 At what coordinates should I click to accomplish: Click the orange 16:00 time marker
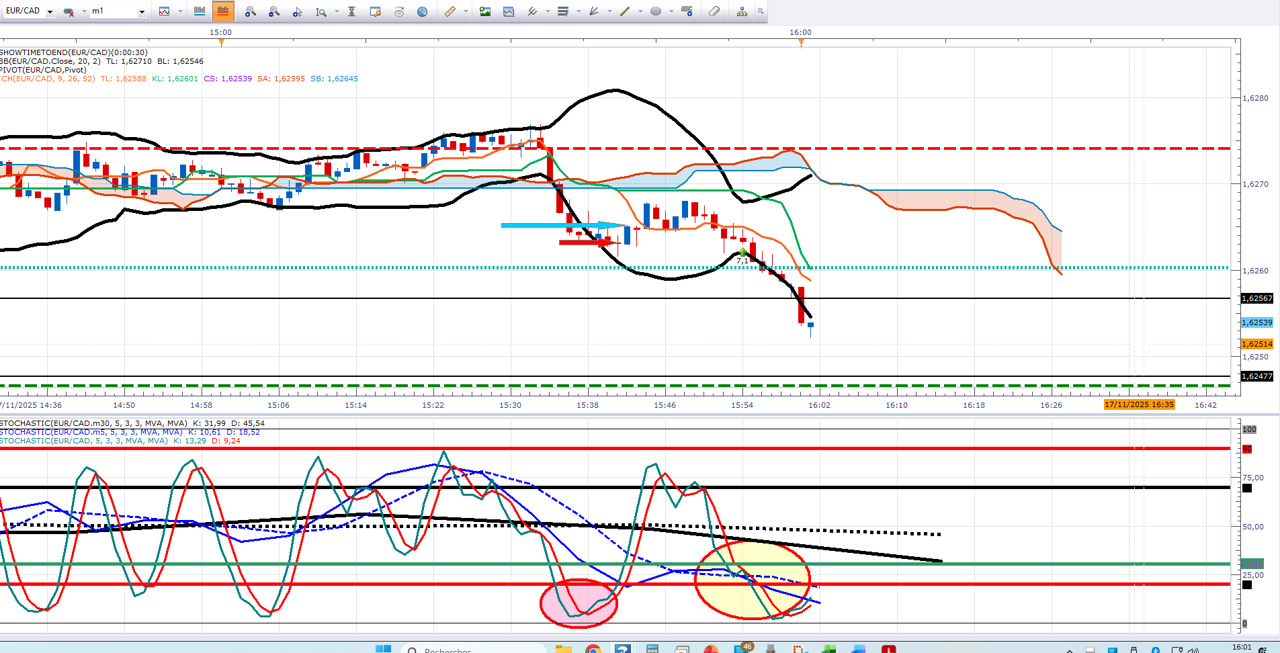click(x=799, y=41)
